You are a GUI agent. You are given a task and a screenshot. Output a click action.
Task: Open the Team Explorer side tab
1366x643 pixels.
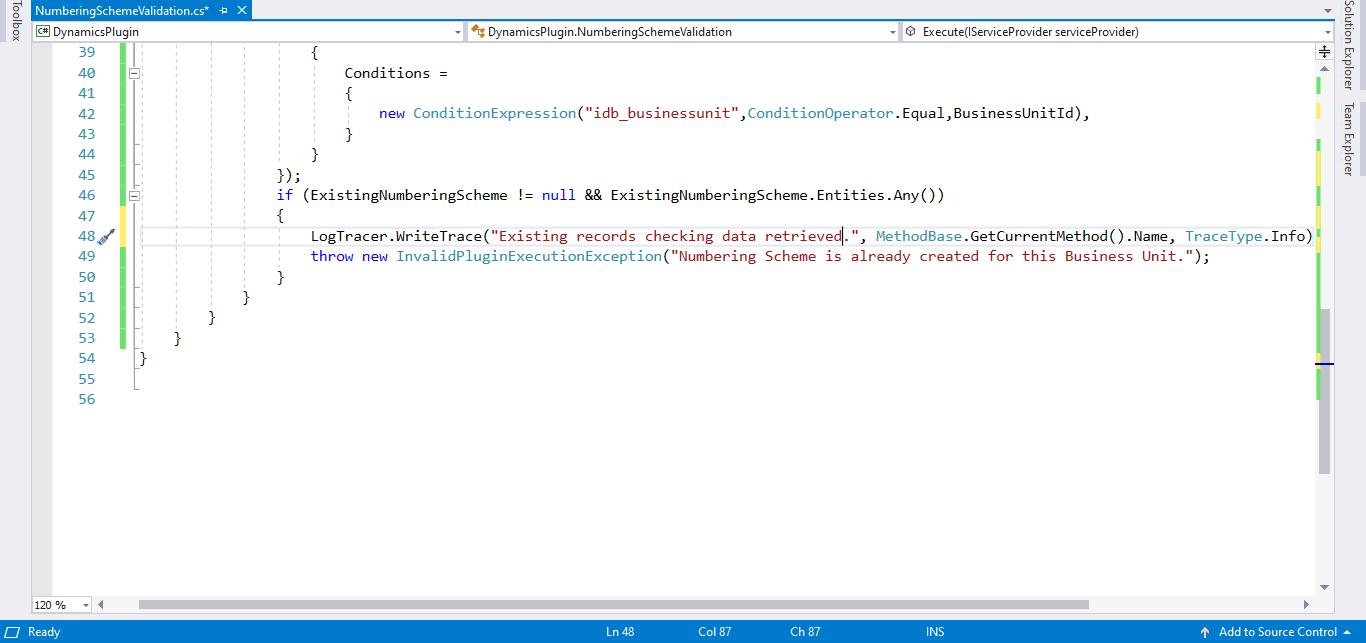tap(1349, 139)
